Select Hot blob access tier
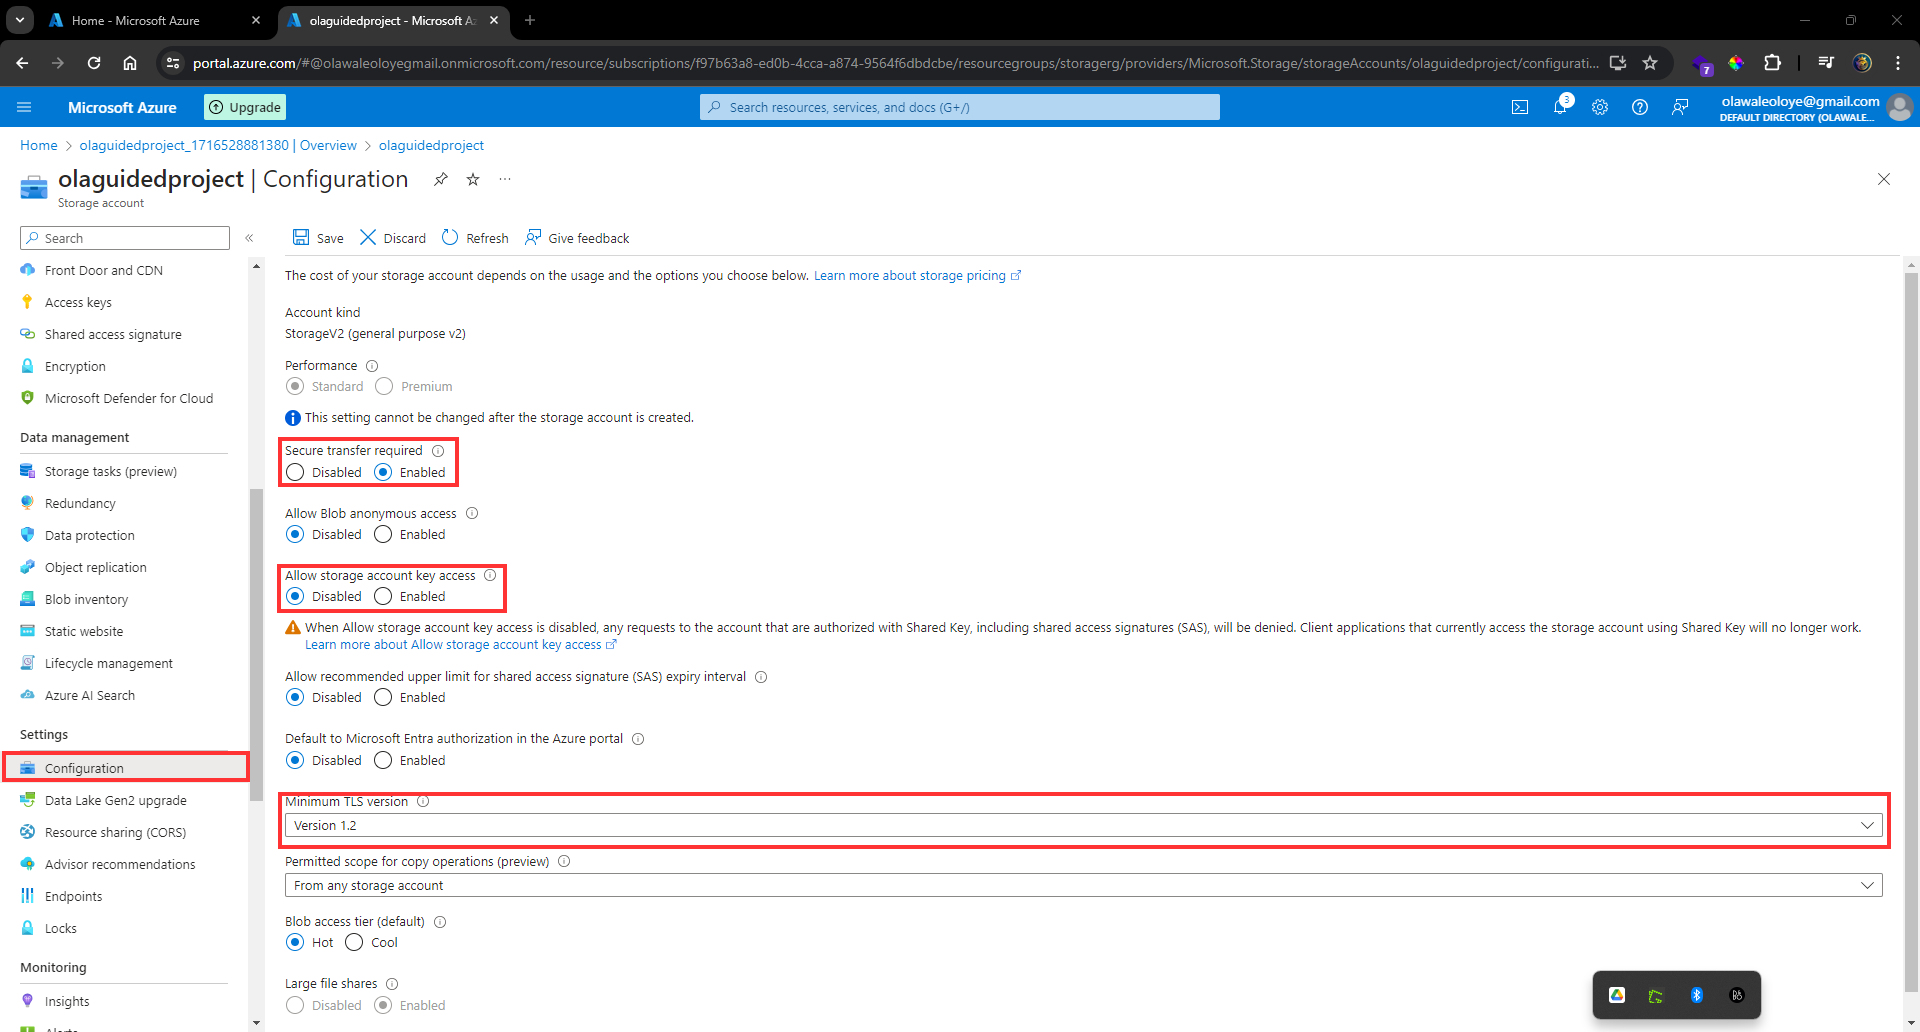The width and height of the screenshot is (1920, 1032). 295,943
